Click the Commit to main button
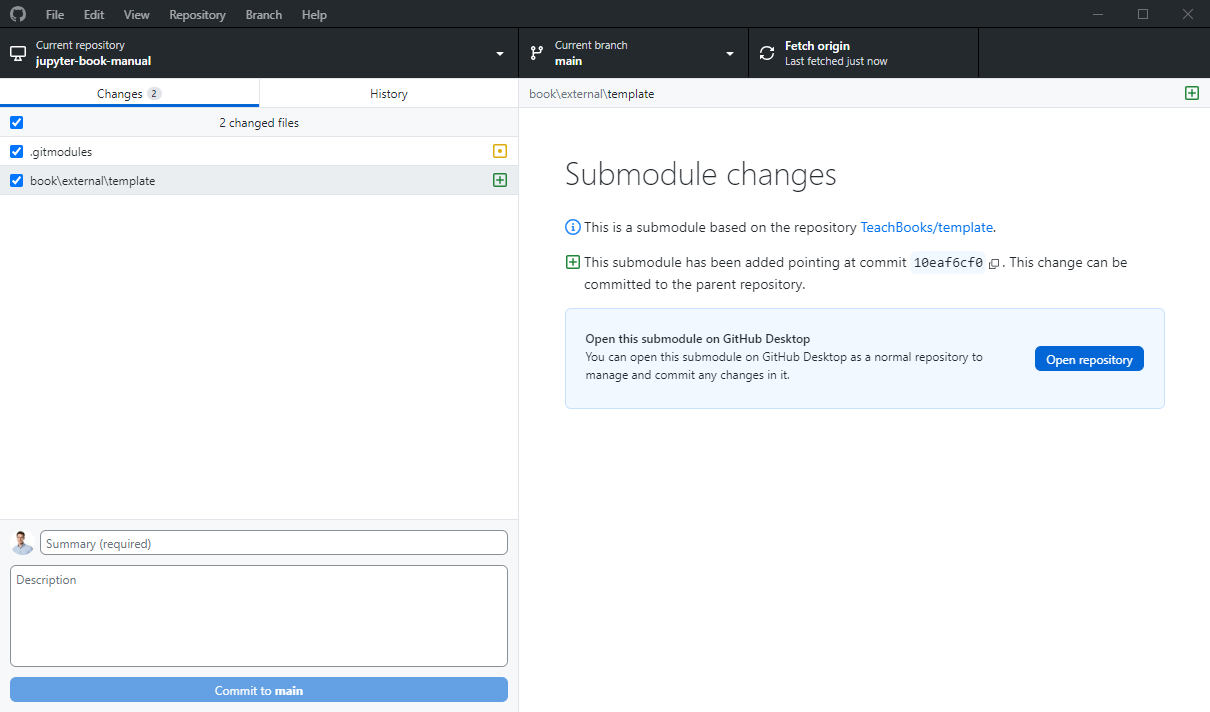This screenshot has height=712, width=1210. pyautogui.click(x=258, y=689)
